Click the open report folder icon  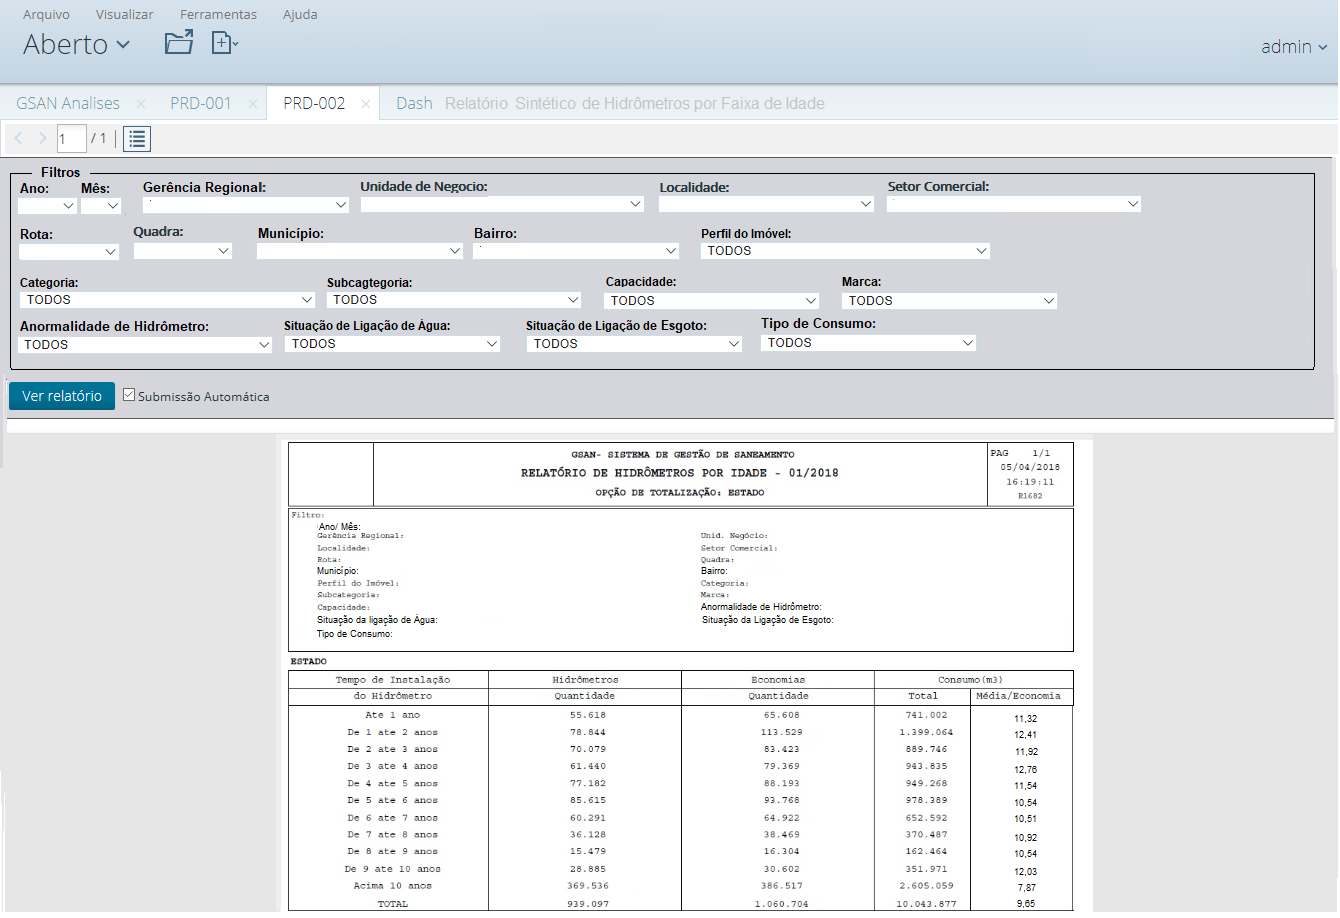[x=178, y=43]
